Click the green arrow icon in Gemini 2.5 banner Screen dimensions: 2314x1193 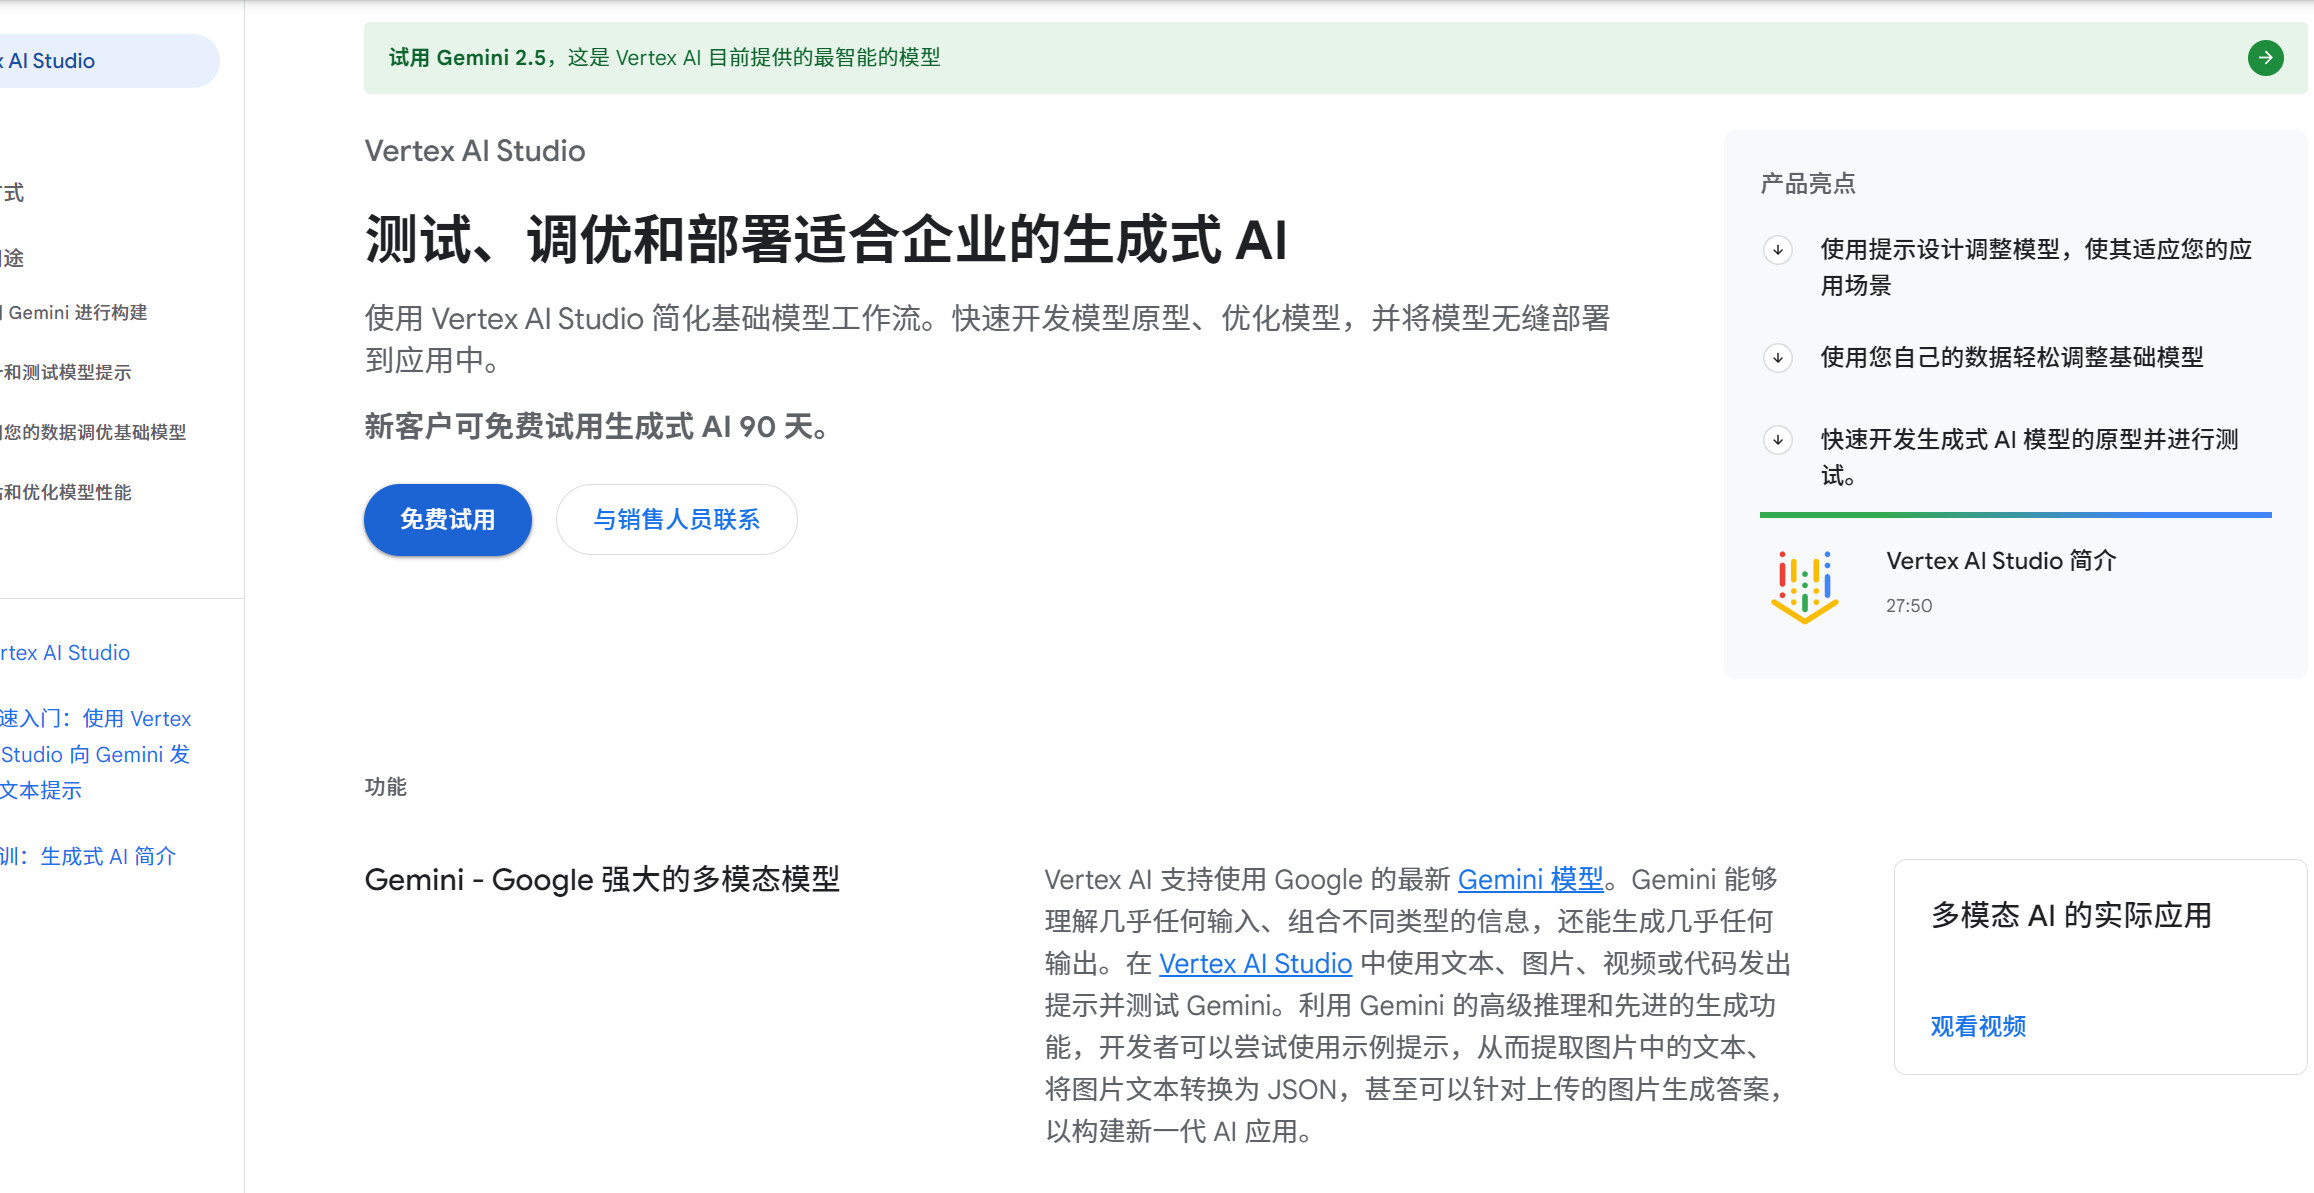pos(2265,58)
